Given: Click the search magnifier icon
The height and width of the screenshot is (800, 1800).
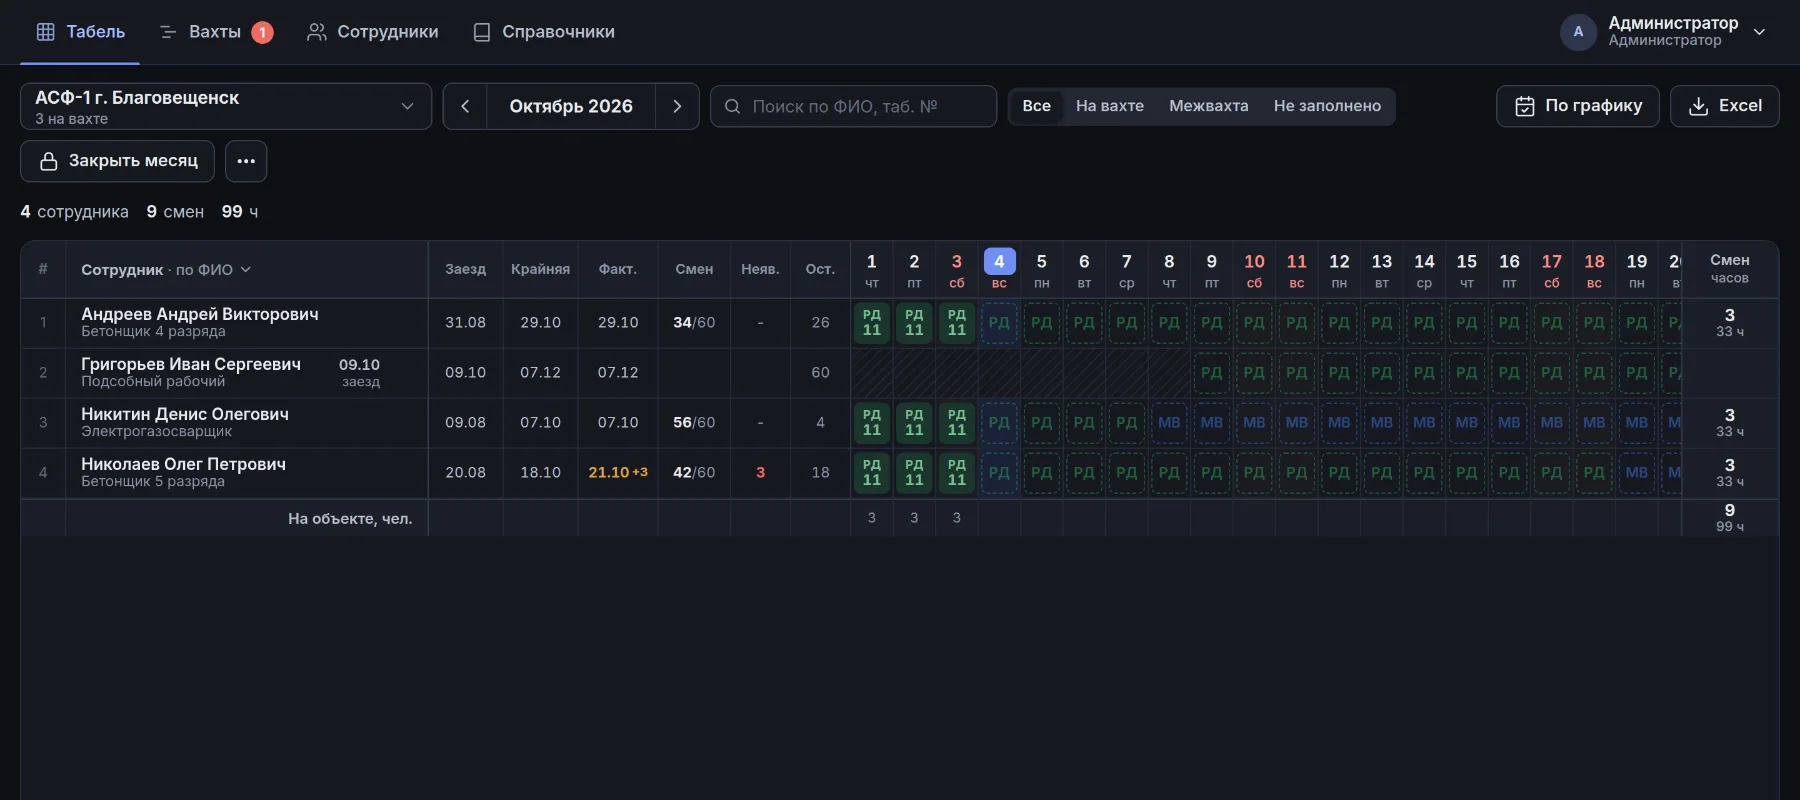Looking at the screenshot, I should click(x=733, y=106).
